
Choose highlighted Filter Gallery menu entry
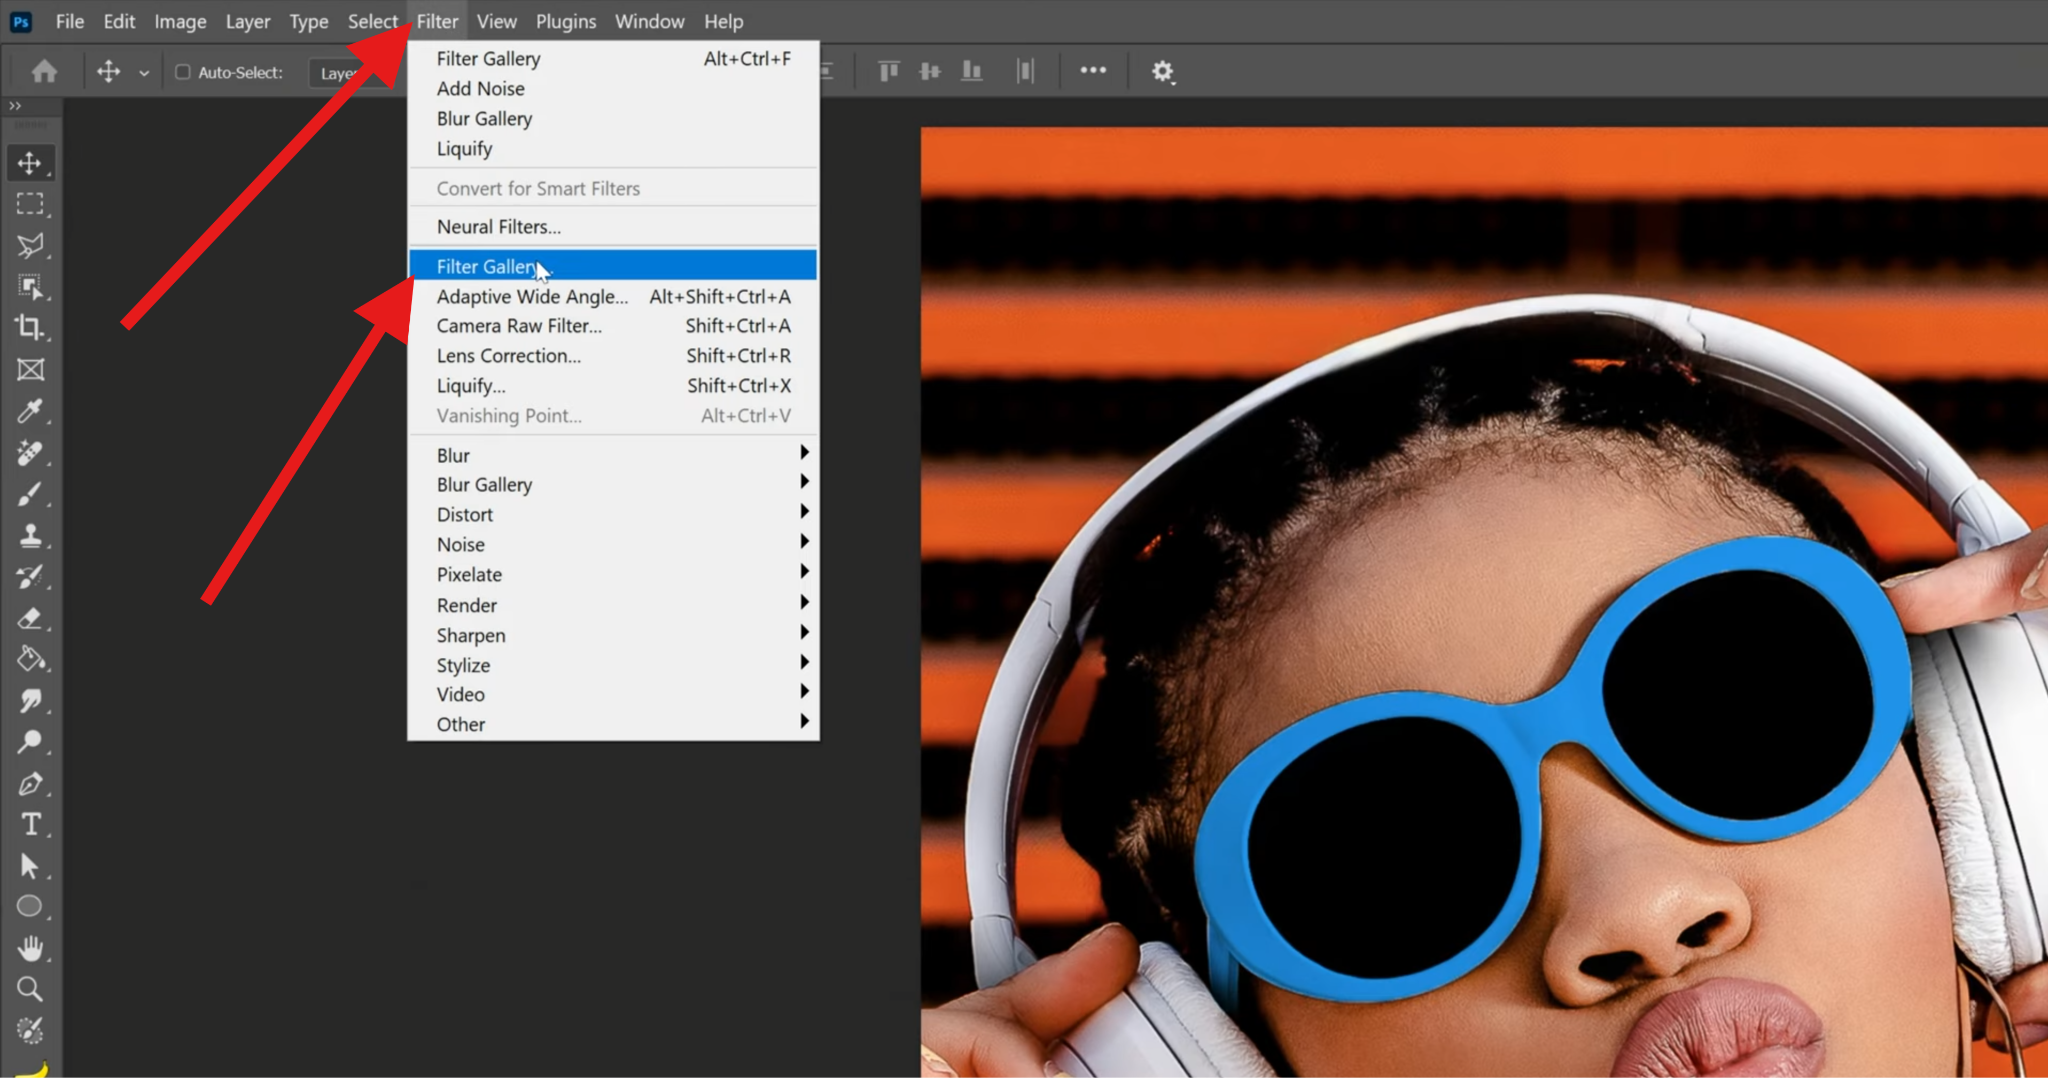coord(613,266)
